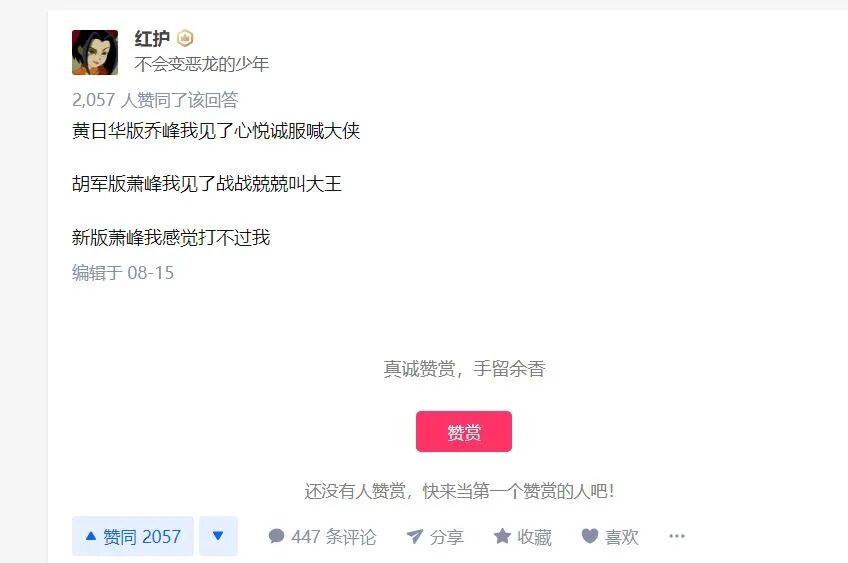Click the user tagline 不会变恶龙的少年

coord(202,64)
